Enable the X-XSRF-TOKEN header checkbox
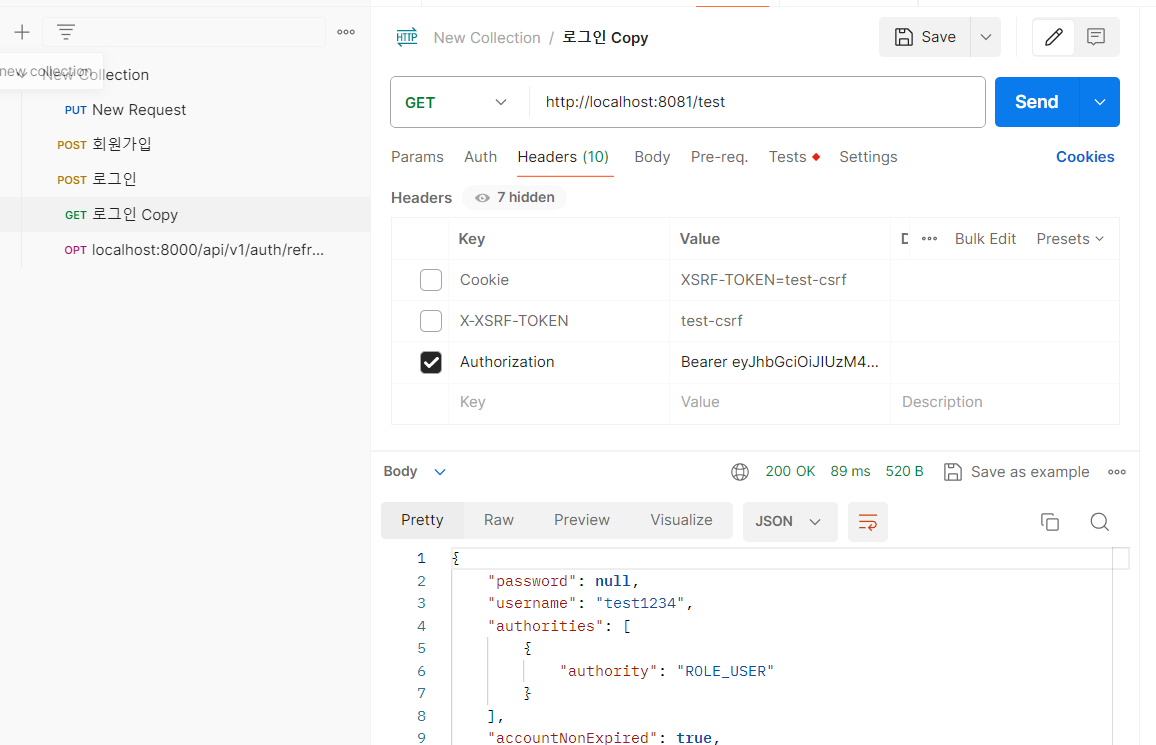Image resolution: width=1156 pixels, height=745 pixels. 431,321
